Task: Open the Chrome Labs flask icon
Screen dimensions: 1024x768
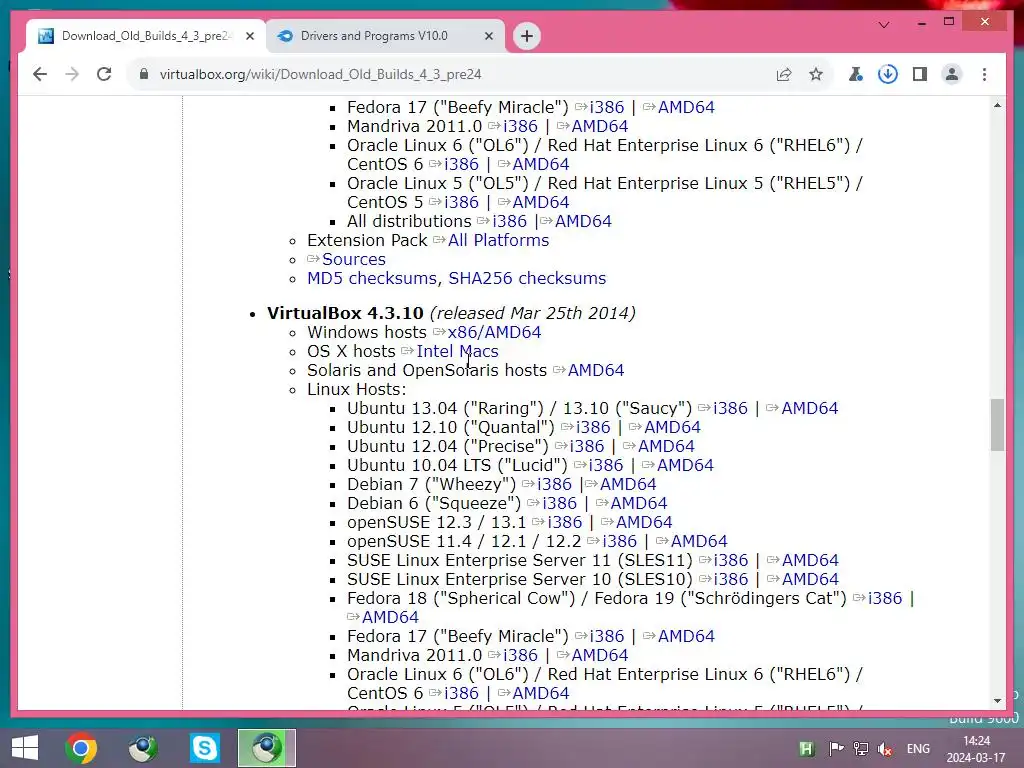Action: click(x=856, y=74)
